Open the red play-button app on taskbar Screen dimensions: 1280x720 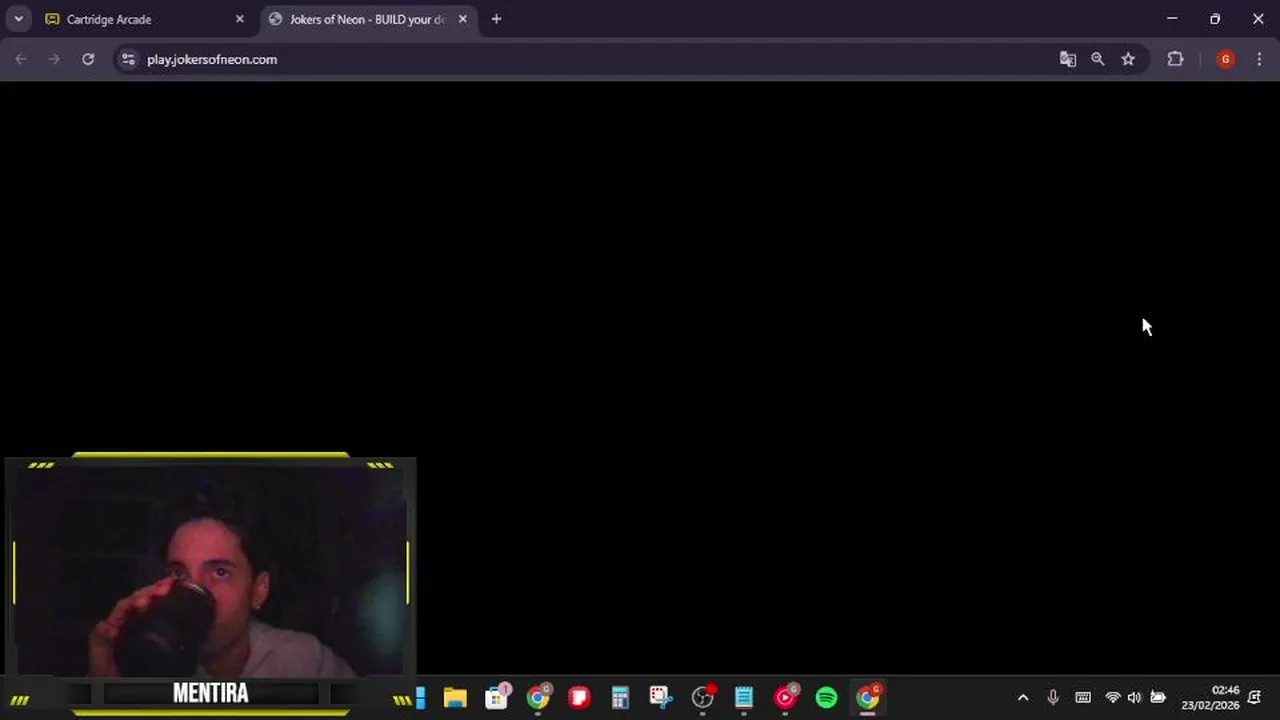click(785, 697)
